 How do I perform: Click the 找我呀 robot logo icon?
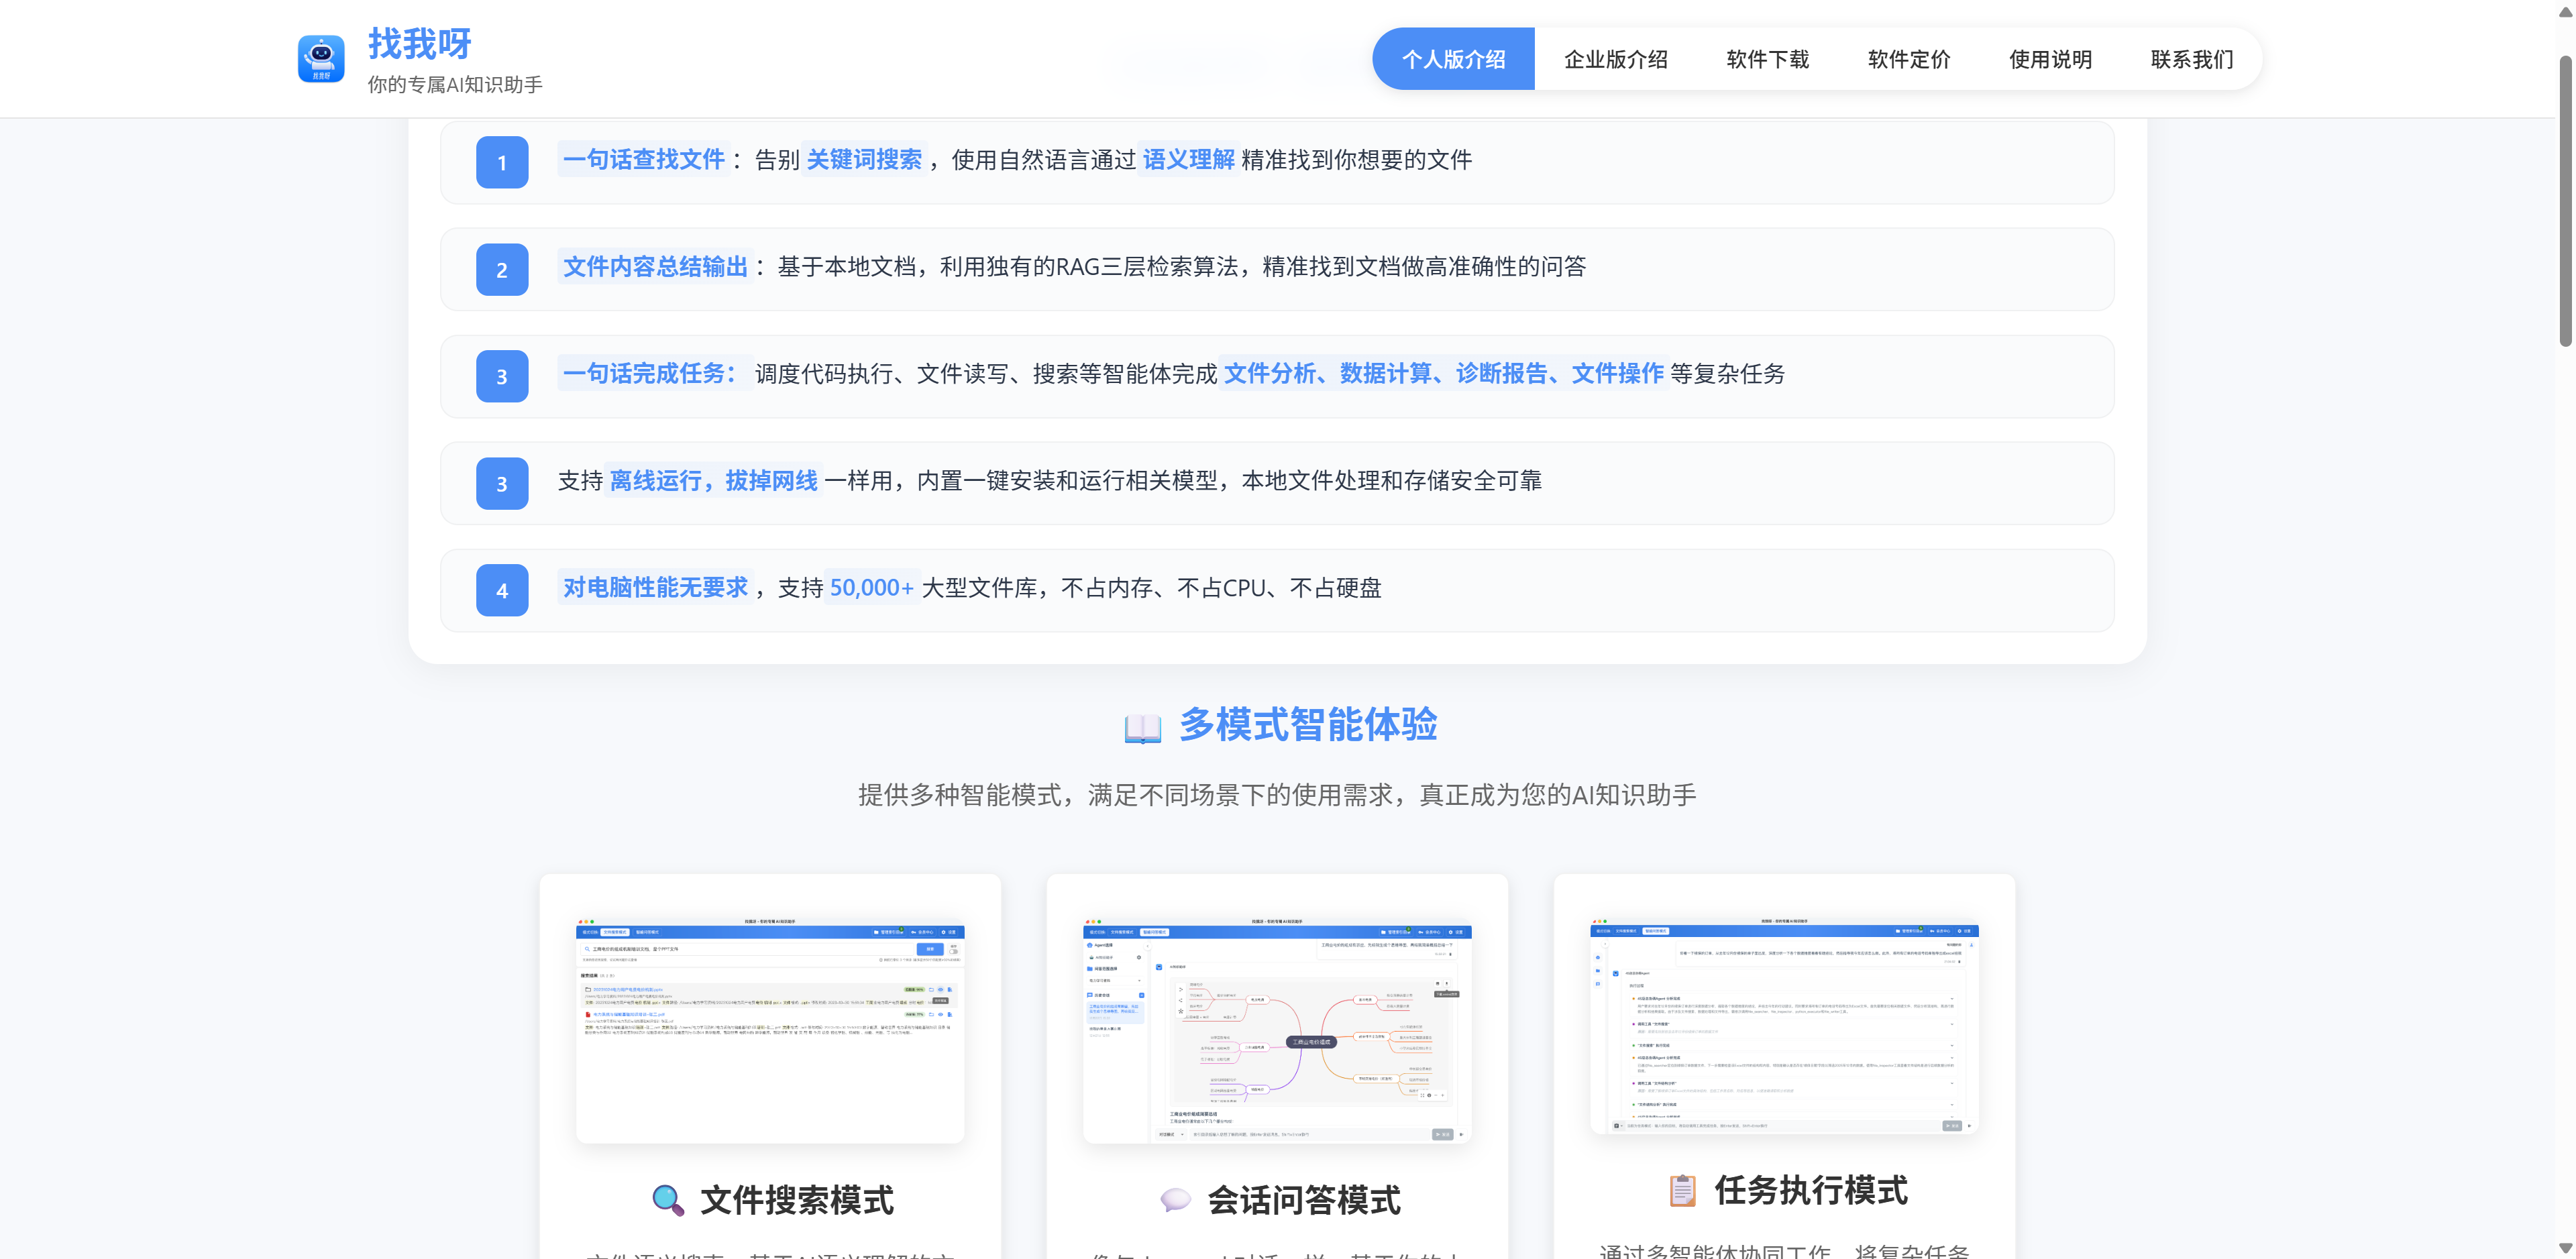(321, 59)
